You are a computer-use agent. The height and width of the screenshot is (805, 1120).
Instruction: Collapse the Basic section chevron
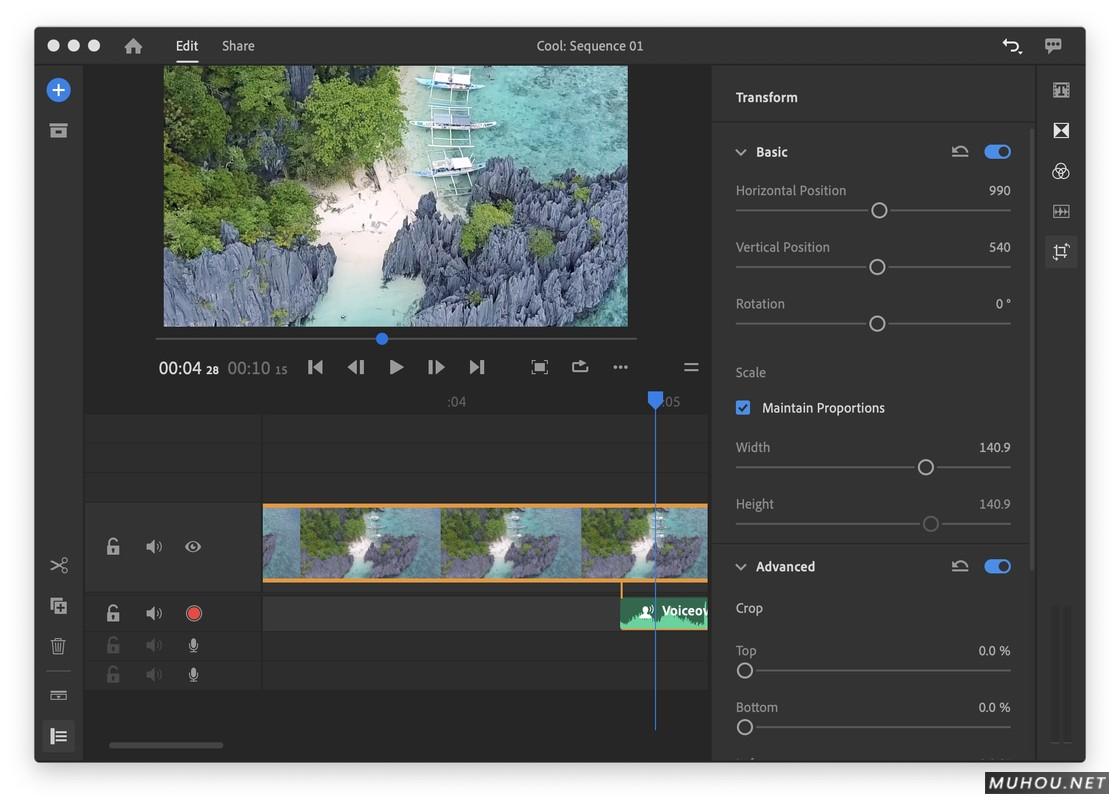pyautogui.click(x=741, y=152)
